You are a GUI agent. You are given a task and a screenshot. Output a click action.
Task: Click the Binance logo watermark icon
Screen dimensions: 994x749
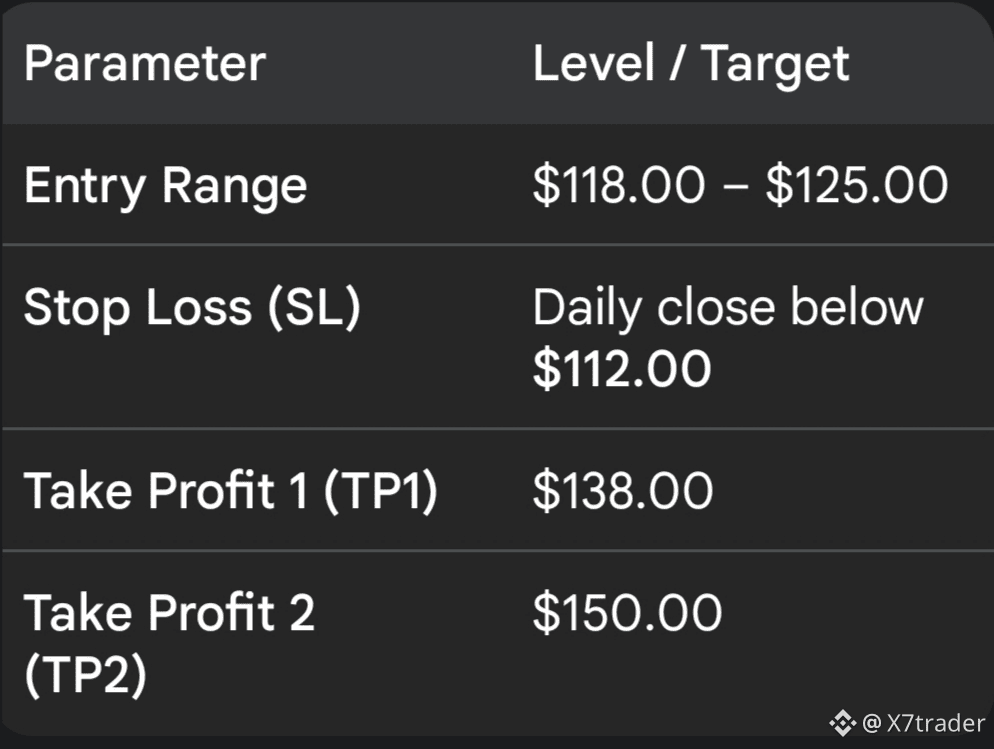click(x=842, y=721)
